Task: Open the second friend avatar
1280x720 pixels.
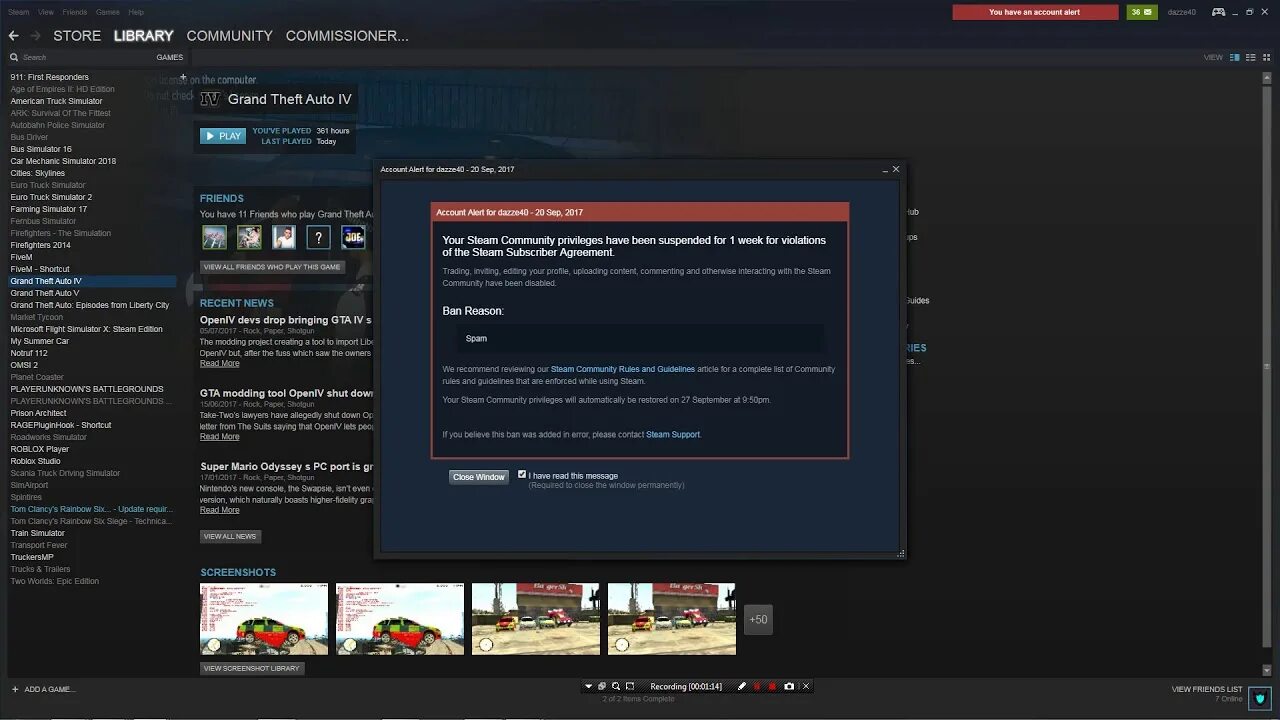Action: point(249,237)
